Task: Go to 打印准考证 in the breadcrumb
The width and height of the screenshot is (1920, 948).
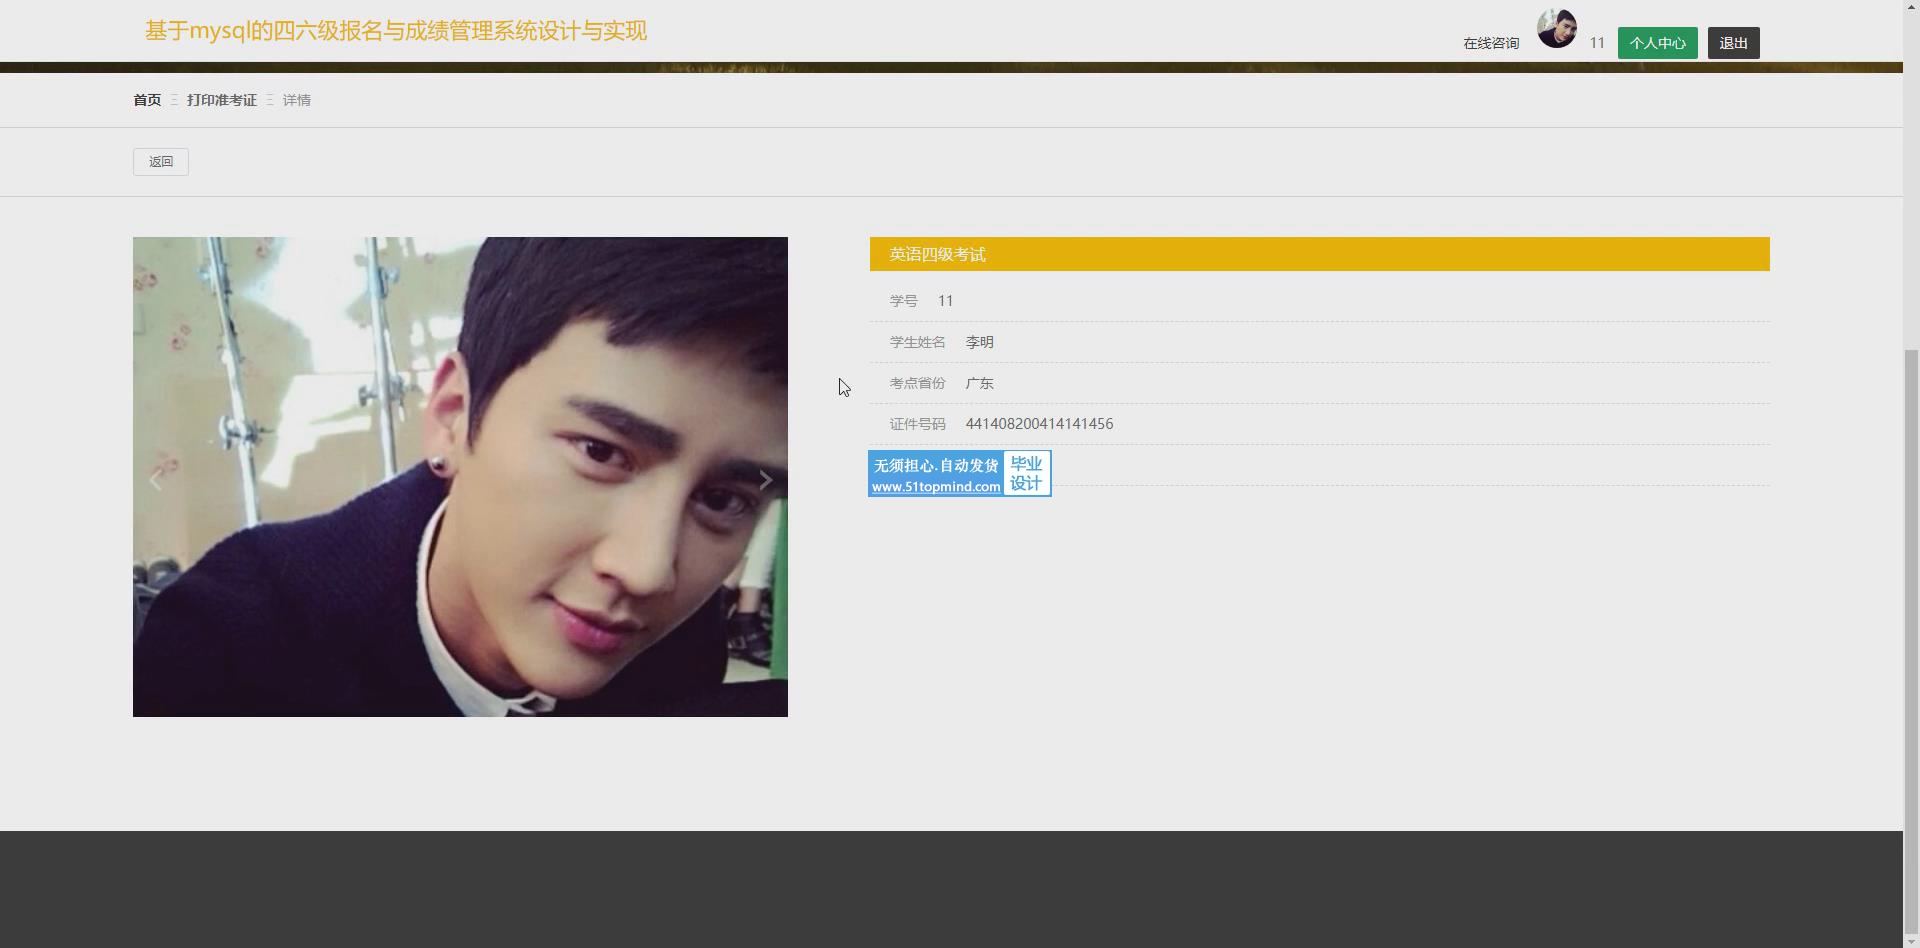Action: [x=222, y=100]
